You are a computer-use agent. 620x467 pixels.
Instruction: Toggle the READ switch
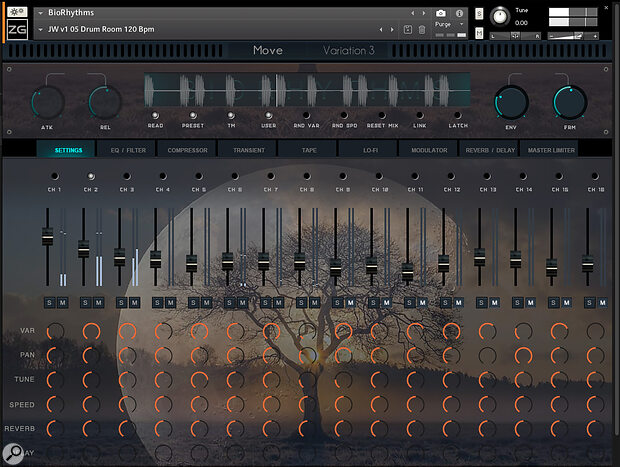(155, 115)
